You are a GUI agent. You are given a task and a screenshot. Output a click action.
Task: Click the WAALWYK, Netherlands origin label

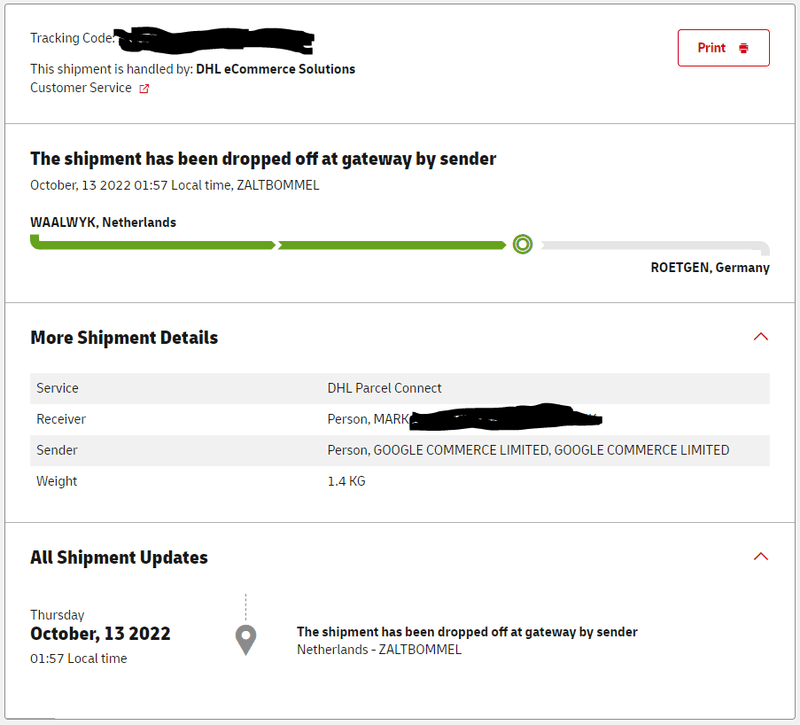[x=103, y=222]
